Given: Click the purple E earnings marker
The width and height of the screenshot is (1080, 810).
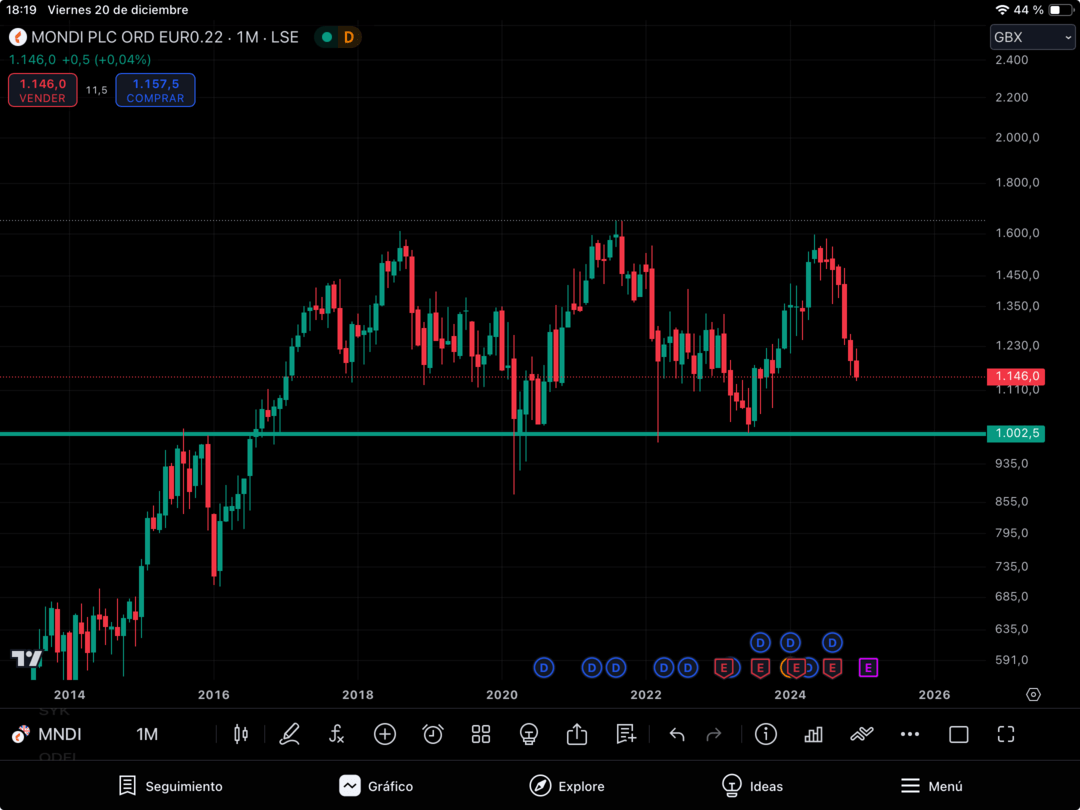Looking at the screenshot, I should point(868,667).
